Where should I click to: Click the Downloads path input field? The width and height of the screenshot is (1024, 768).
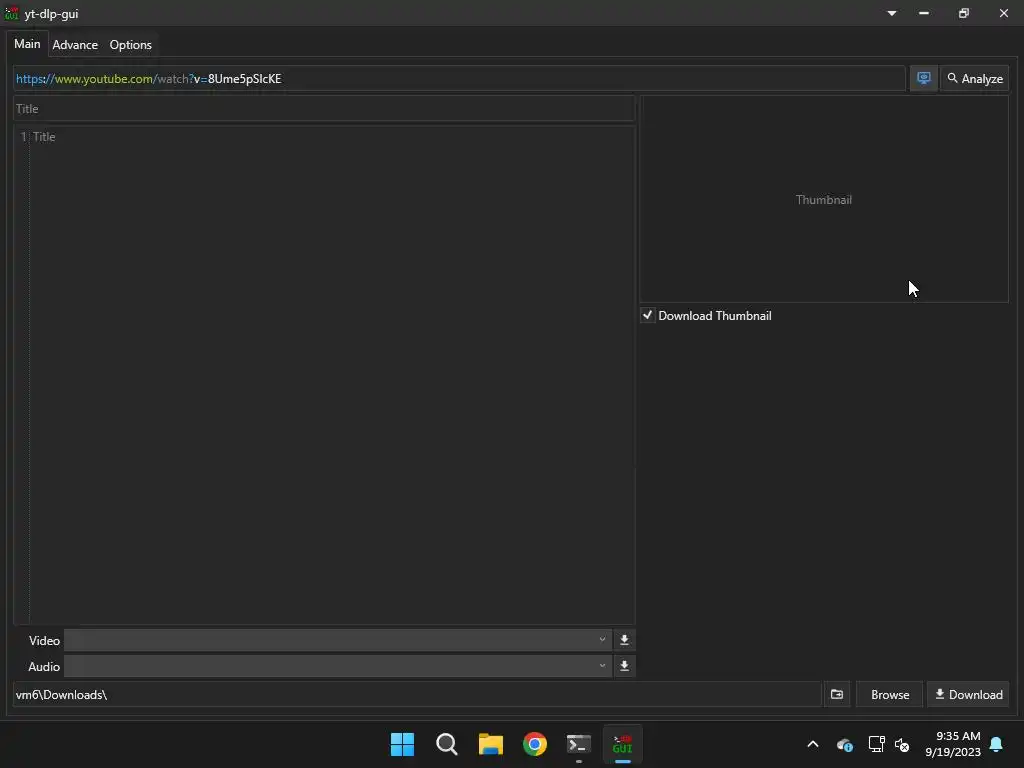pos(417,694)
